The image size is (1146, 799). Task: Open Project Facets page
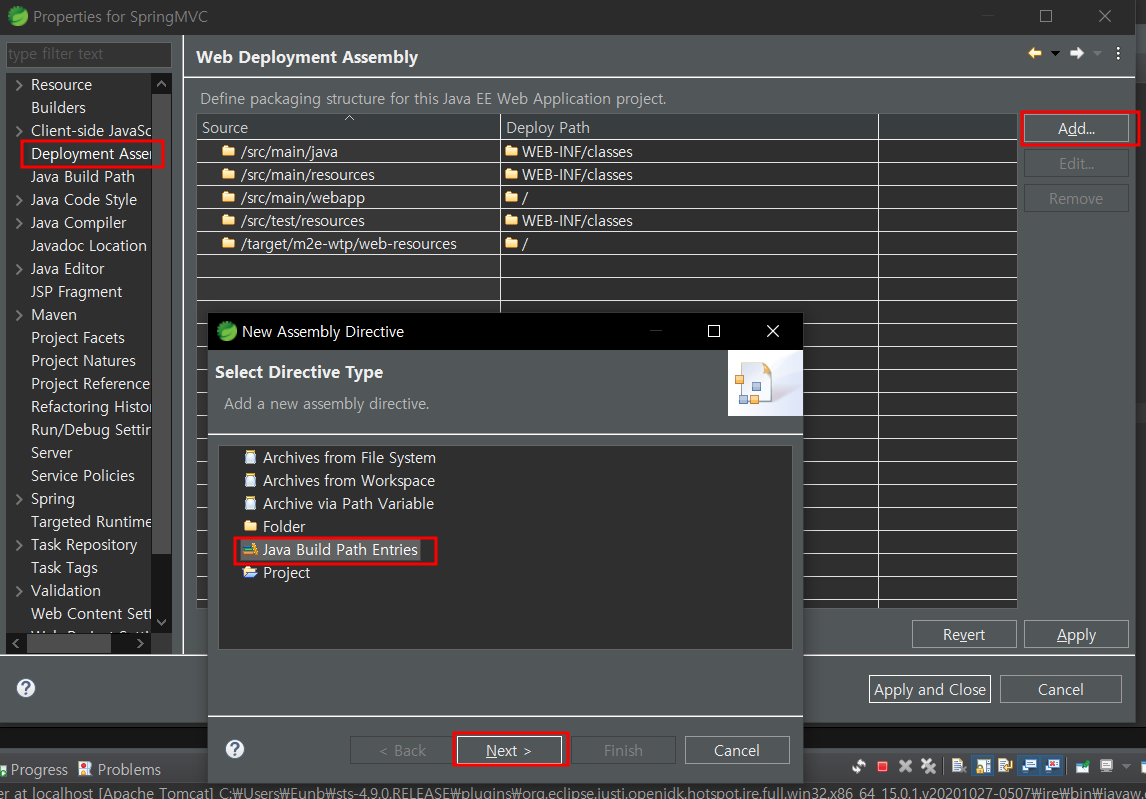pyautogui.click(x=77, y=338)
